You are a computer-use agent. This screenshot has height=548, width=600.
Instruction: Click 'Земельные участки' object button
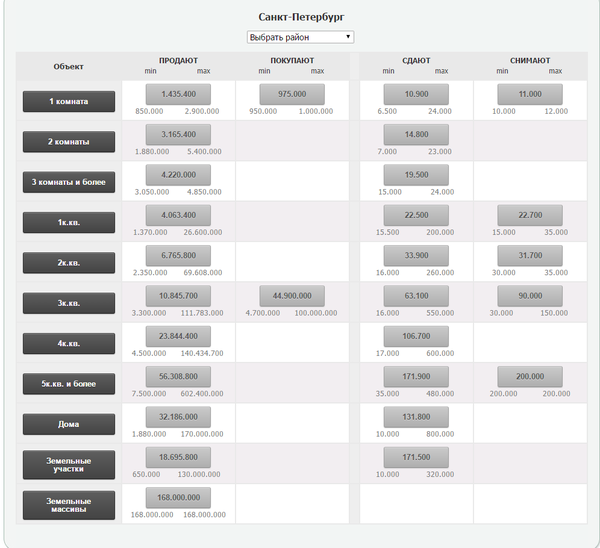coord(69,464)
